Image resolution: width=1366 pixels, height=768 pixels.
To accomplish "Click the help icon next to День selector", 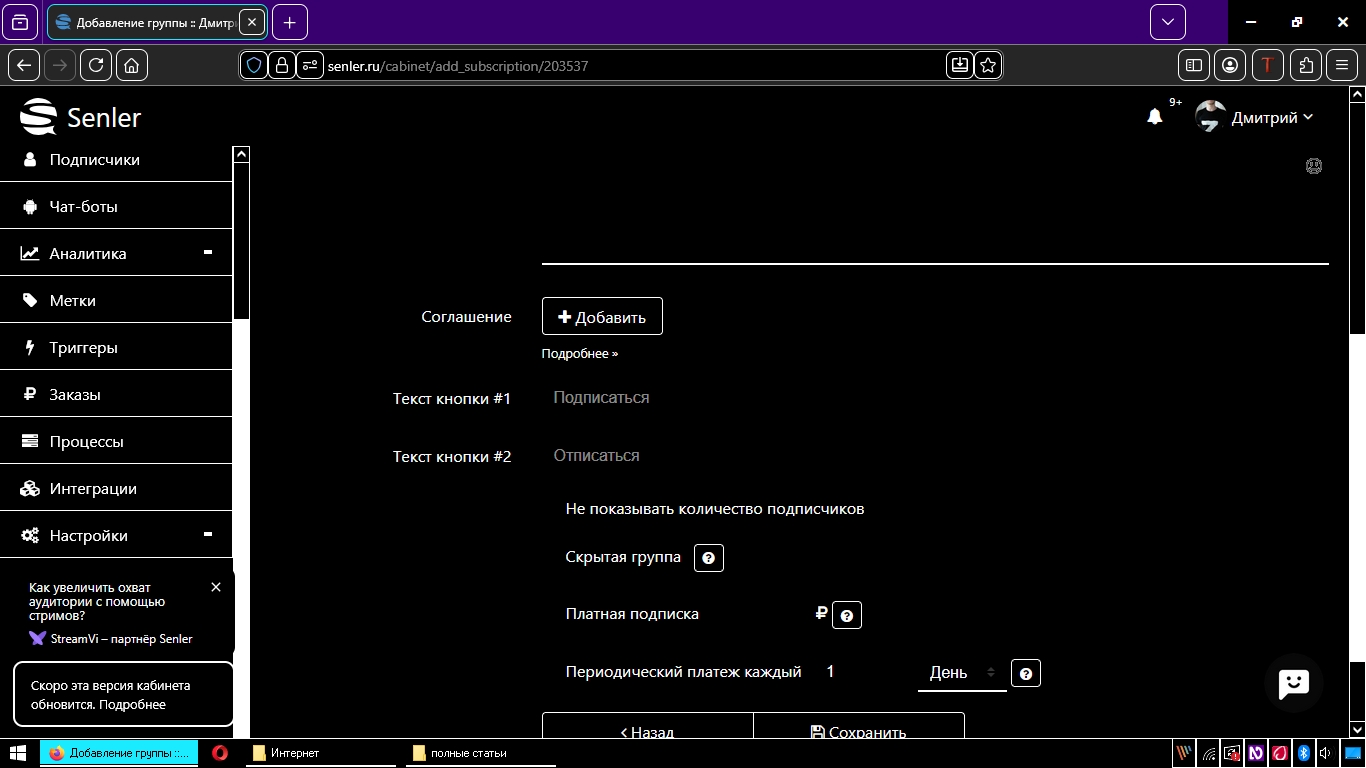I will (x=1025, y=673).
